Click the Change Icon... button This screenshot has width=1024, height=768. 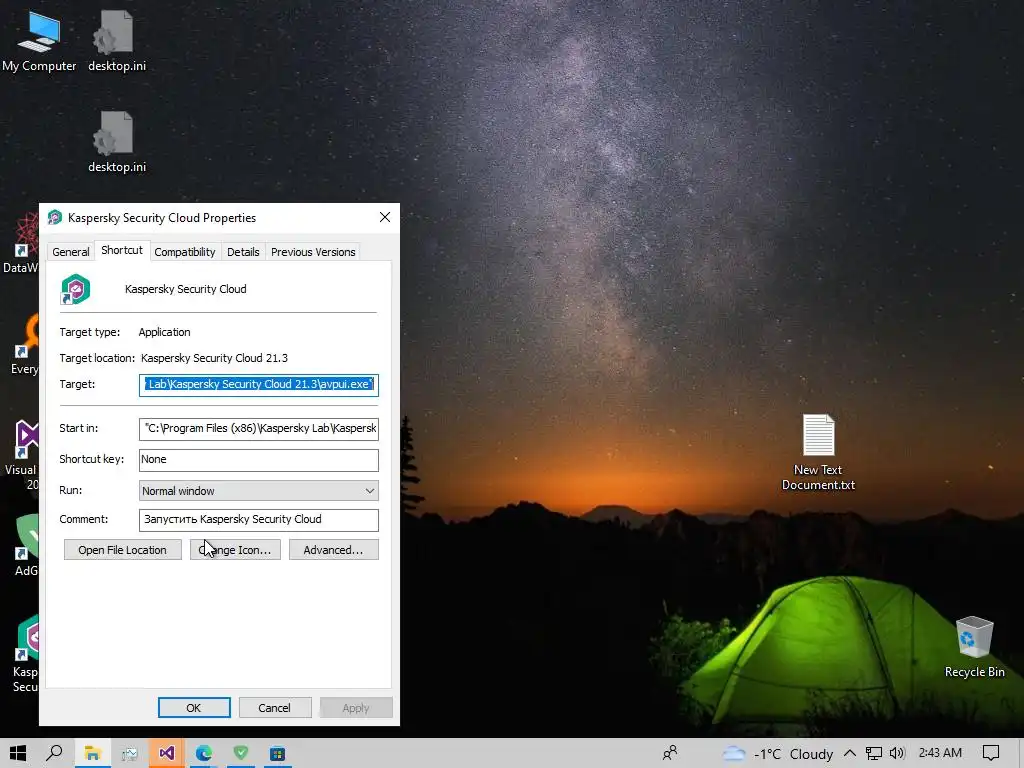click(235, 550)
